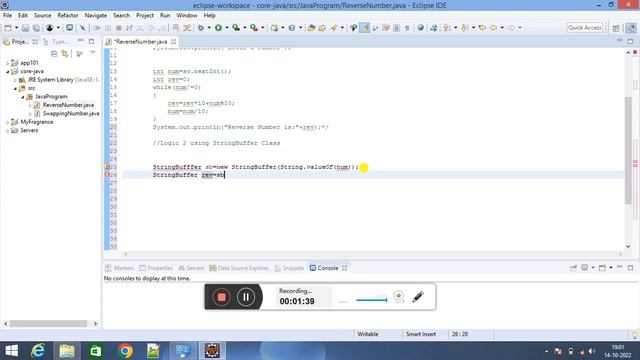Toggle Show Whitespace Characters pilcrow icon
Viewport: 640px width, 360px height.
point(407,28)
